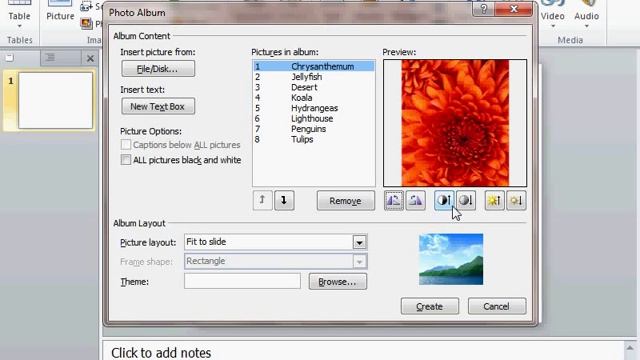
Task: Click the Audio icon in the ribbon
Action: (x=587, y=4)
